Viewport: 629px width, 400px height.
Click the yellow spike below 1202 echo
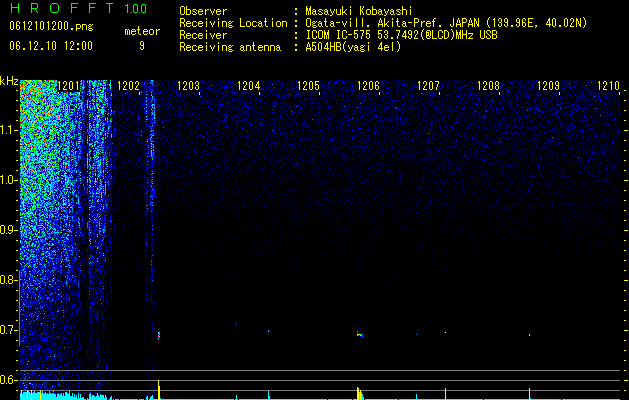click(159, 389)
